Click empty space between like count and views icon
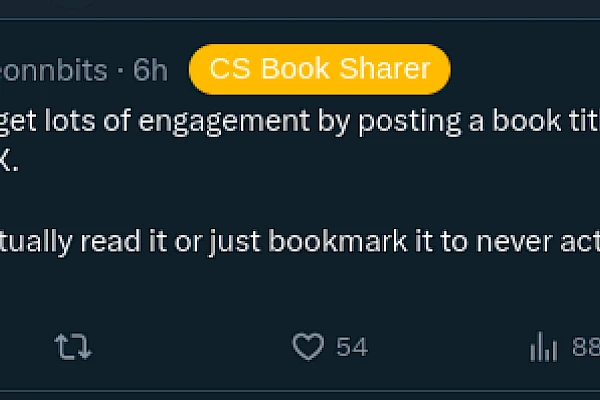This screenshot has width=600, height=400. coord(450,347)
